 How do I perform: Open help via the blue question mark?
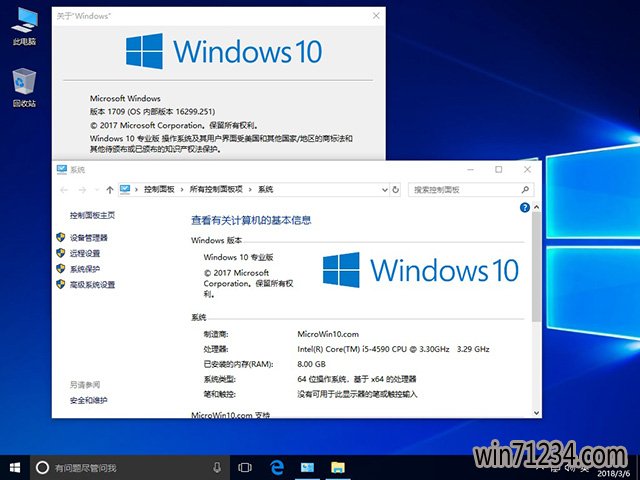click(x=524, y=208)
